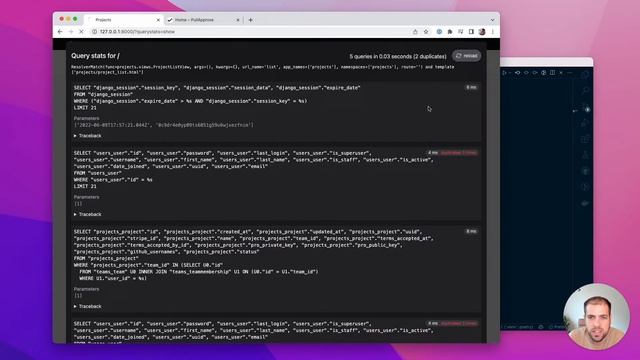Image resolution: width=640 pixels, height=360 pixels.
Task: Share this page from the address bar
Action: [x=415, y=31]
